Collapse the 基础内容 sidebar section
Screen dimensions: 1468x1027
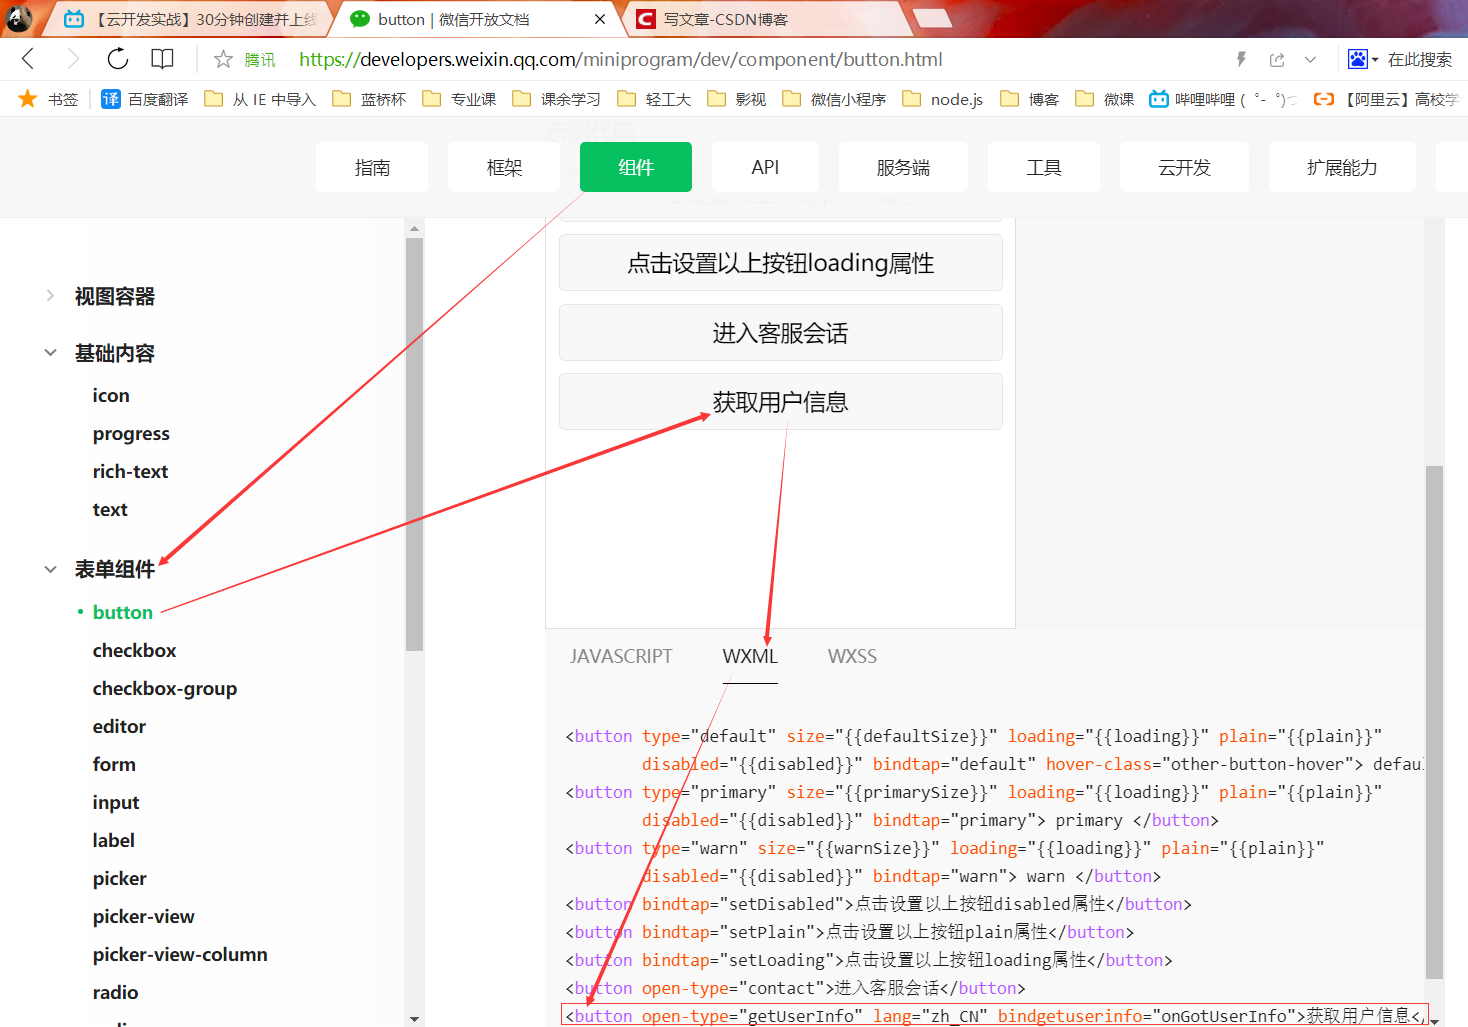pos(50,352)
